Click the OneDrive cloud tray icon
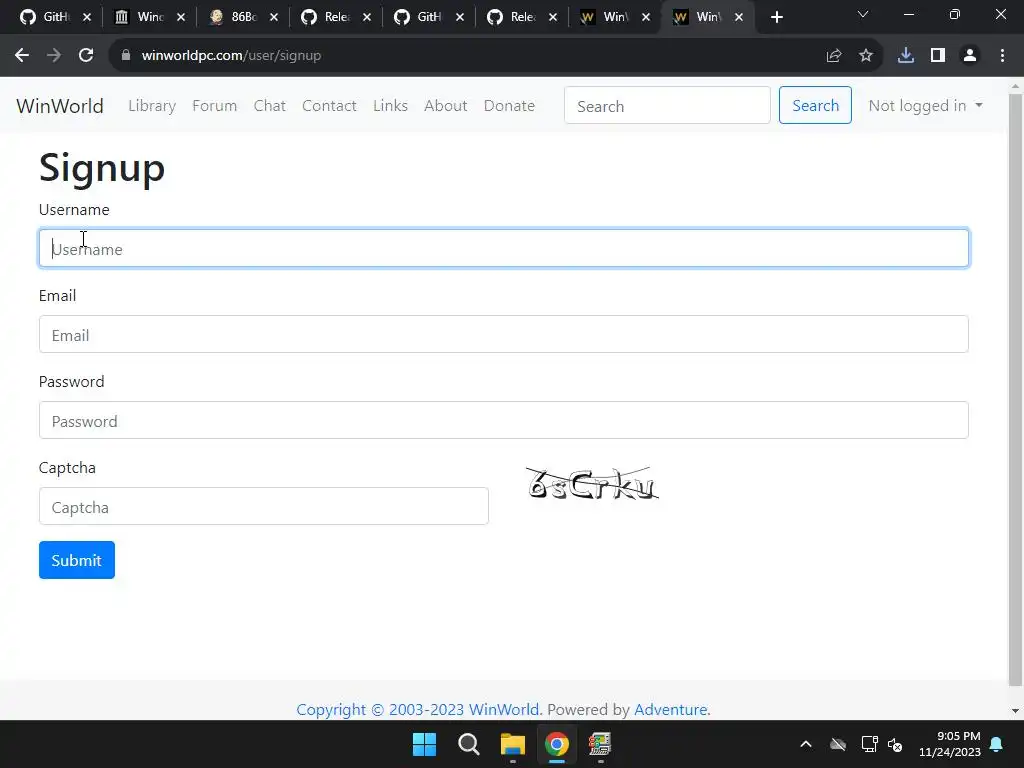The width and height of the screenshot is (1024, 768). (x=838, y=744)
